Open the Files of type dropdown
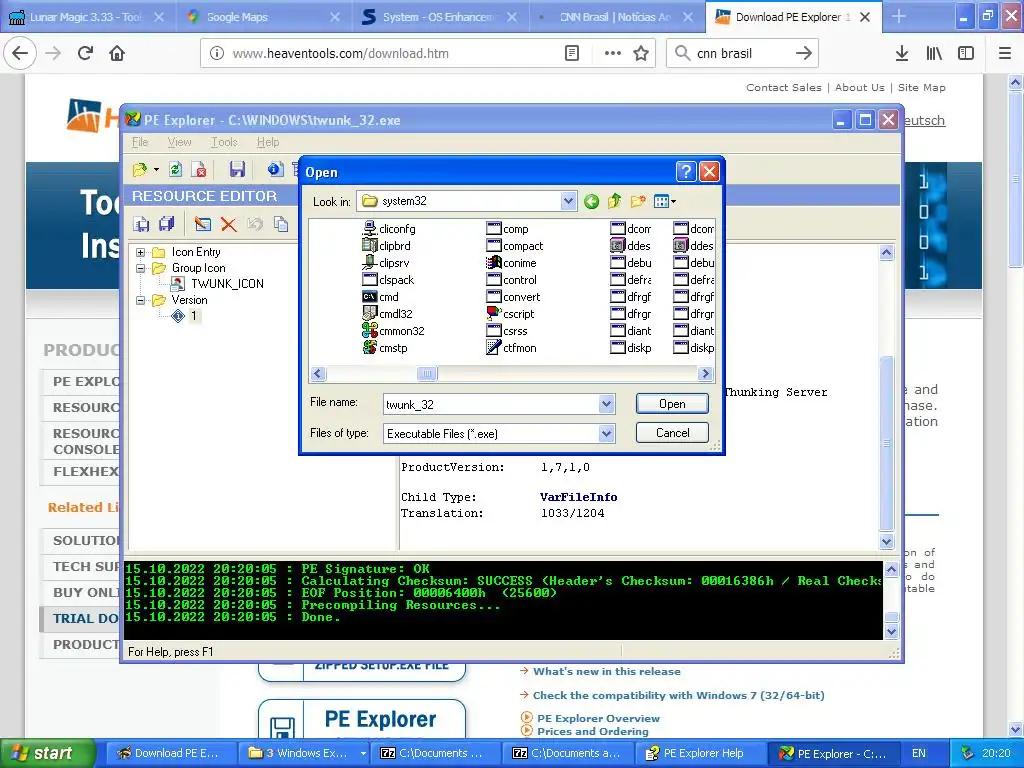The image size is (1024, 768). 606,433
